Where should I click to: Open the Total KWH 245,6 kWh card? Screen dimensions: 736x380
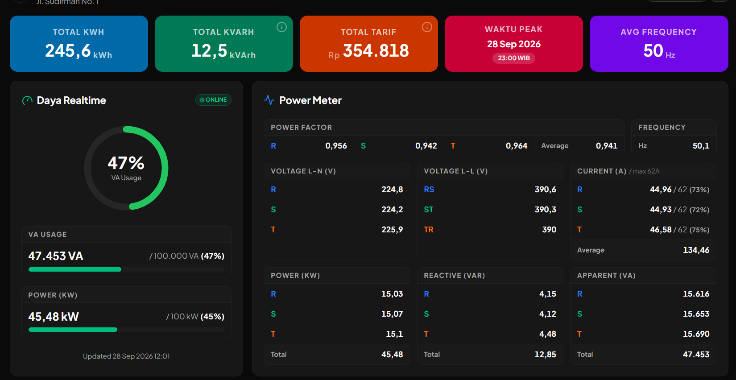click(79, 44)
